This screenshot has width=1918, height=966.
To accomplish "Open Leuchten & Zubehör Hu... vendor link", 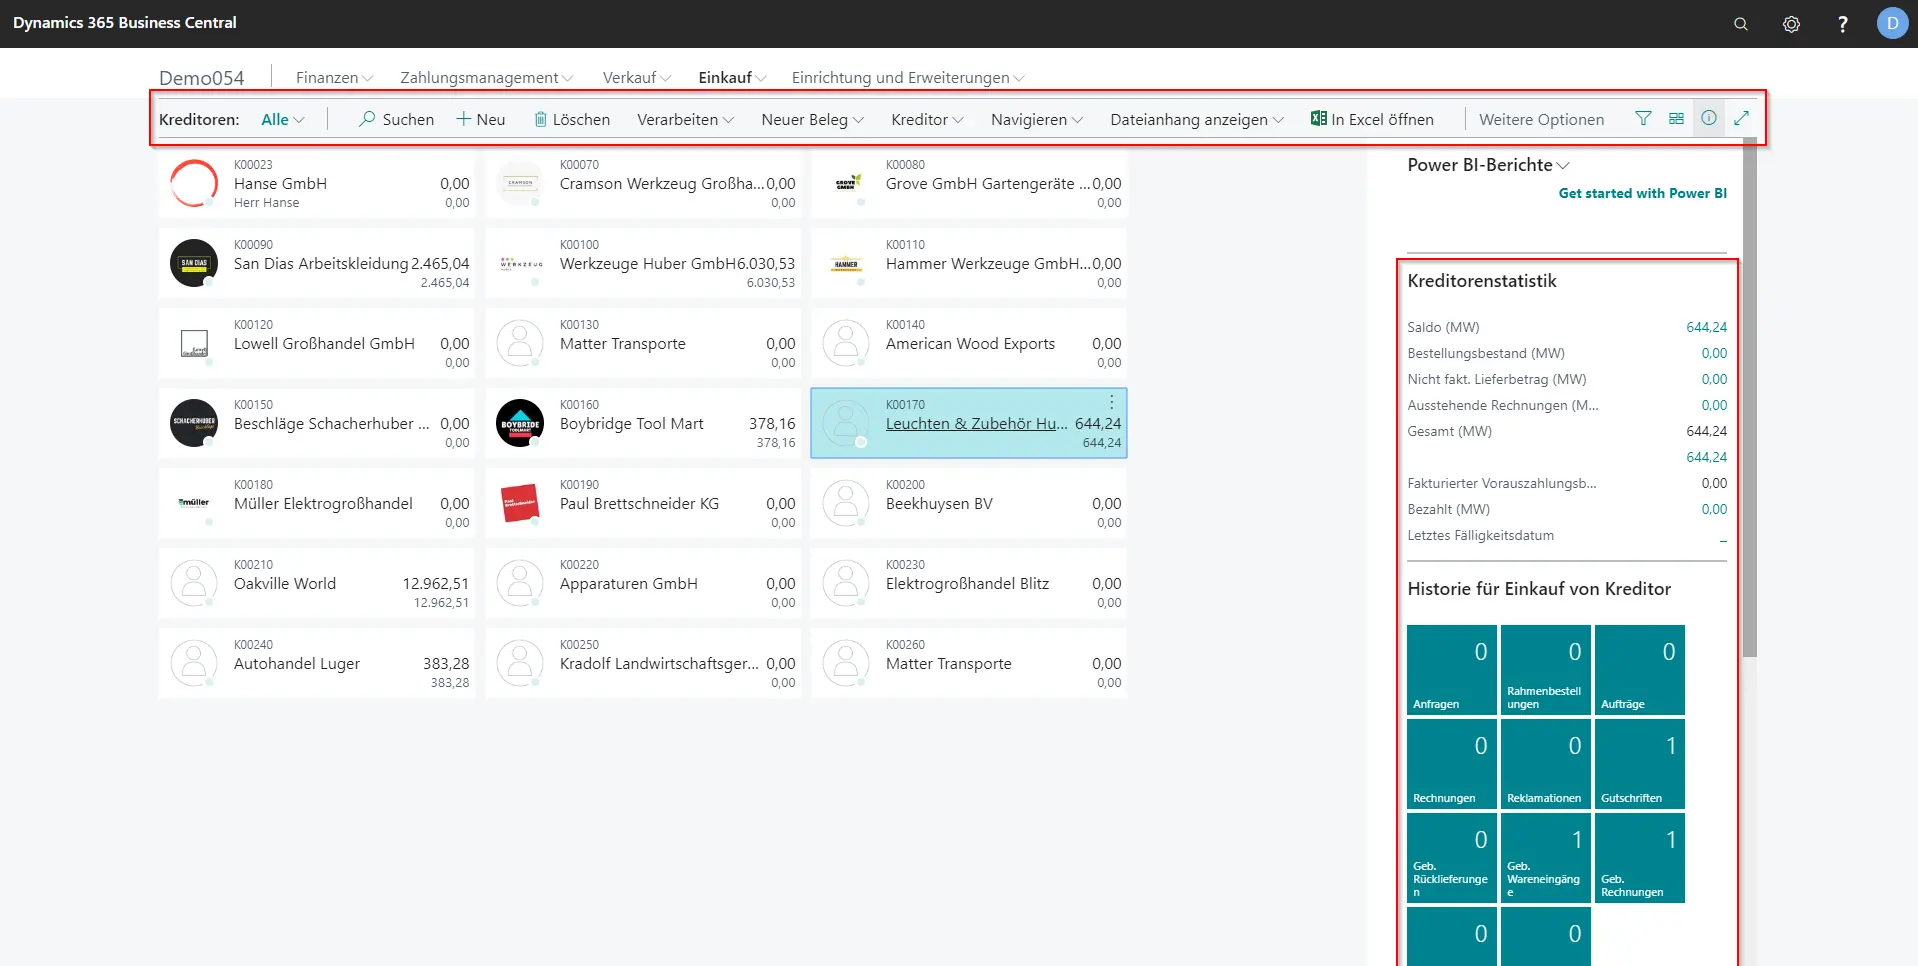I will pos(977,423).
